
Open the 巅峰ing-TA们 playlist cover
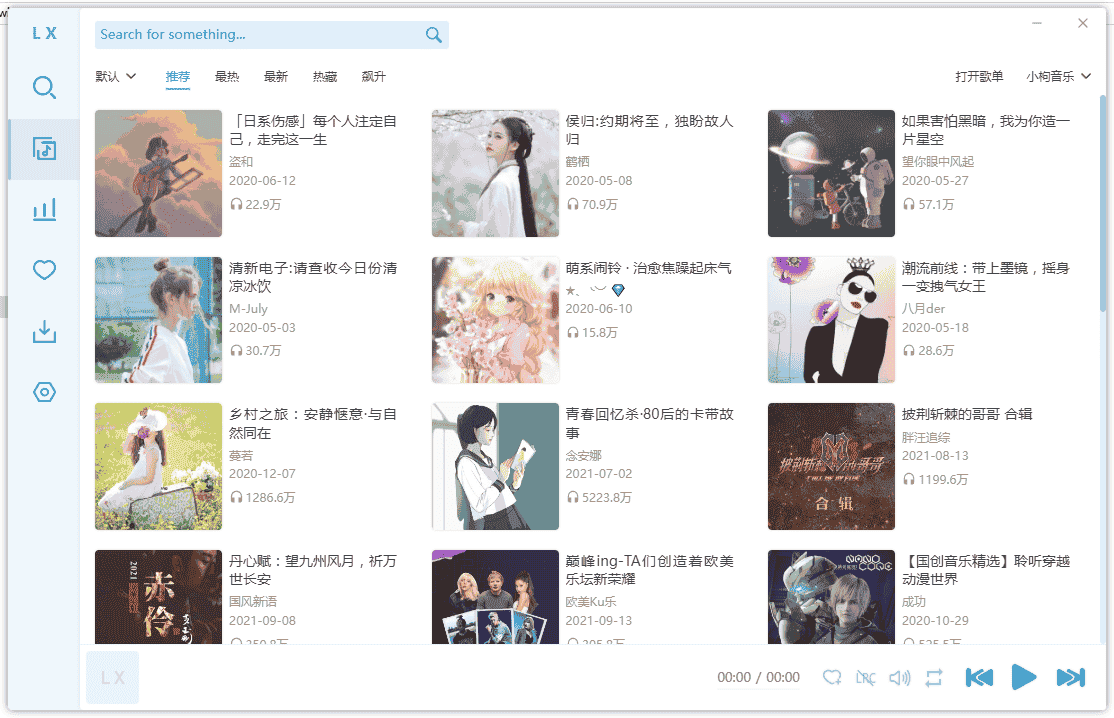(x=495, y=597)
